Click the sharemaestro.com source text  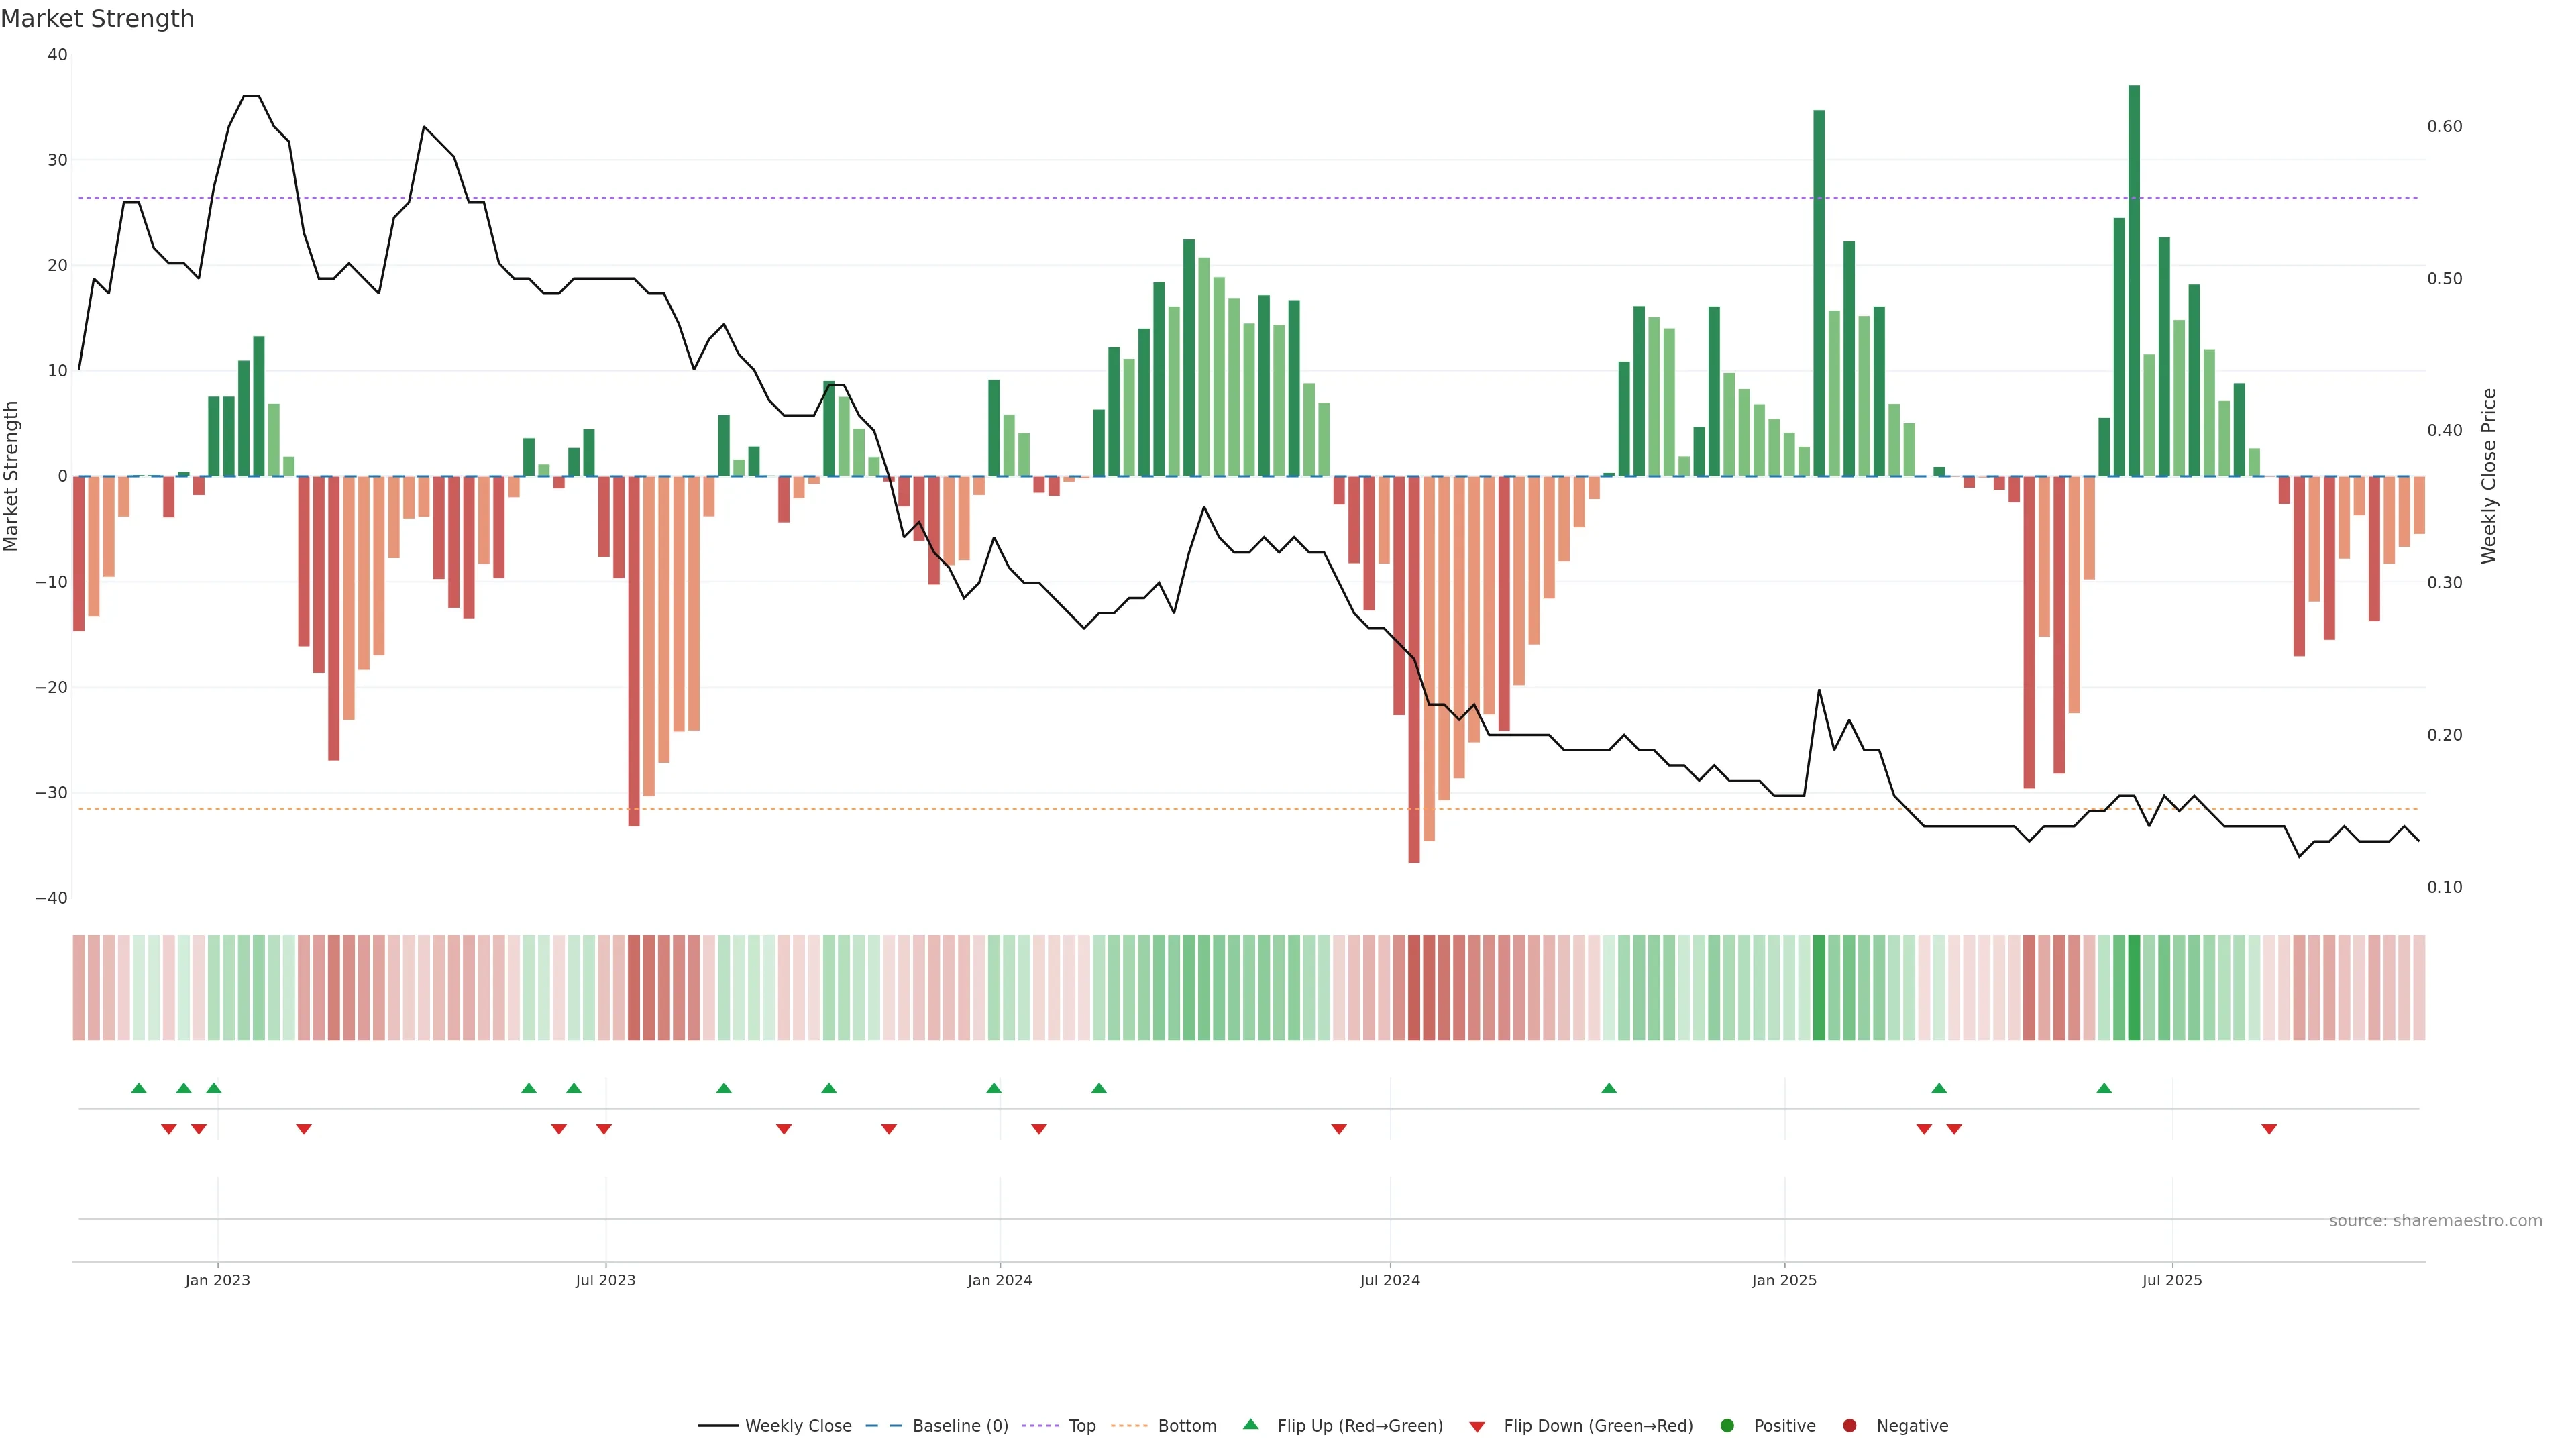click(2435, 1221)
